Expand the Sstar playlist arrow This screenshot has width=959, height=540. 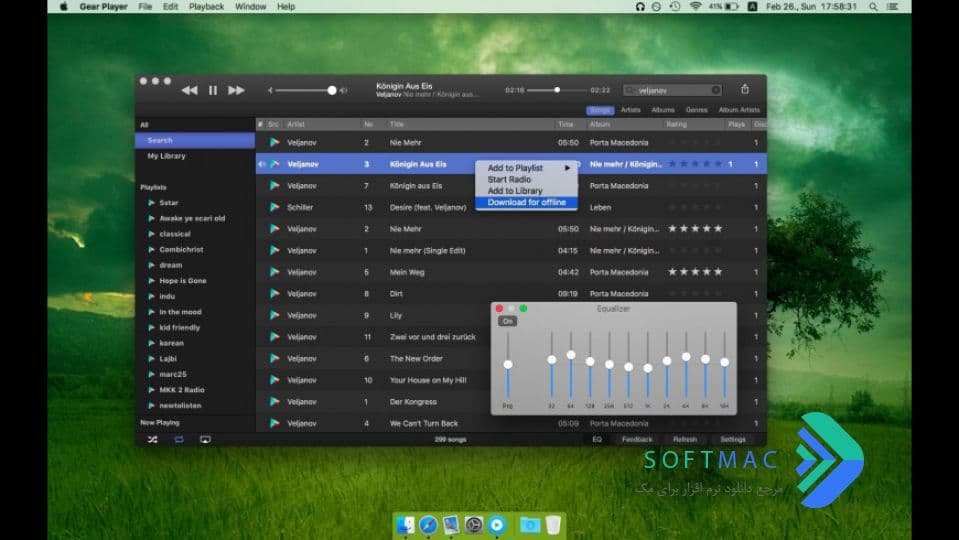(x=151, y=202)
